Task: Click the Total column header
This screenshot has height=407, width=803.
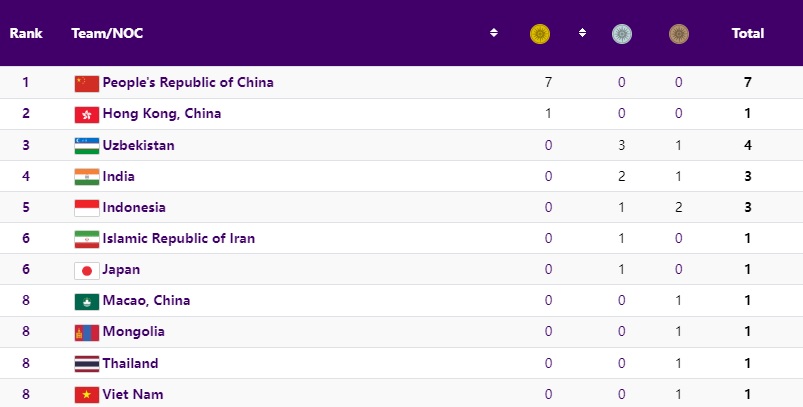Action: click(748, 34)
